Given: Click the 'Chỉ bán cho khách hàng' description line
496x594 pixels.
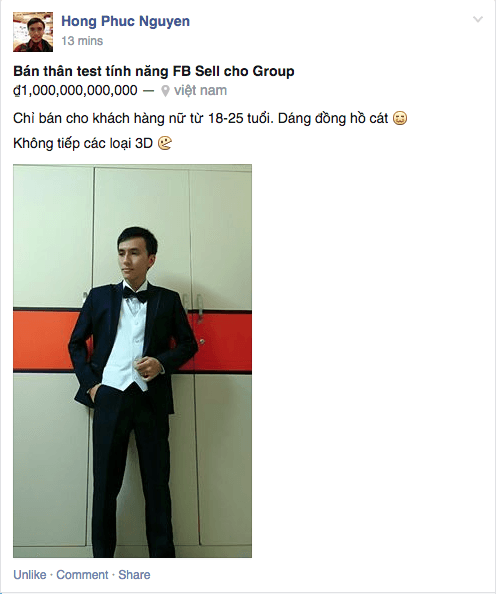Looking at the screenshot, I should [201, 118].
